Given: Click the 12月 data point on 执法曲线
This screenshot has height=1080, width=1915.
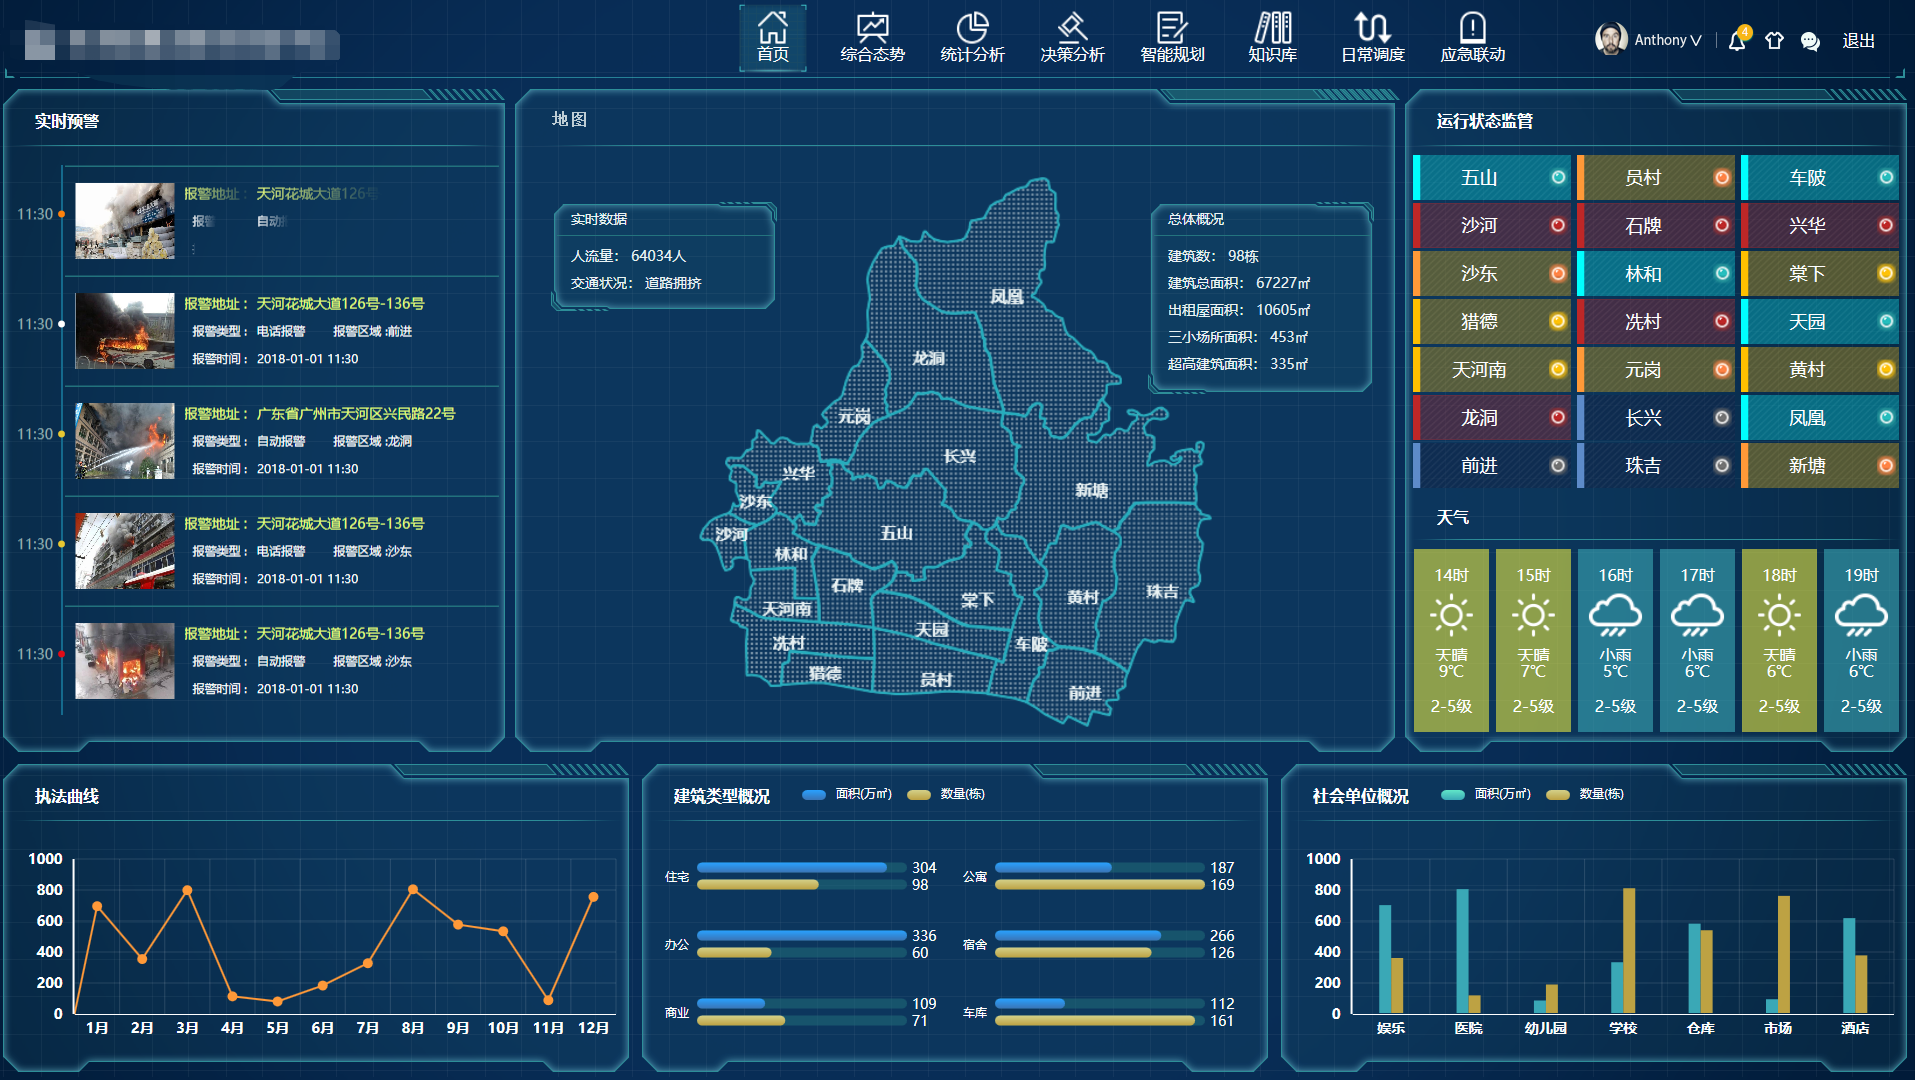Looking at the screenshot, I should (x=593, y=897).
